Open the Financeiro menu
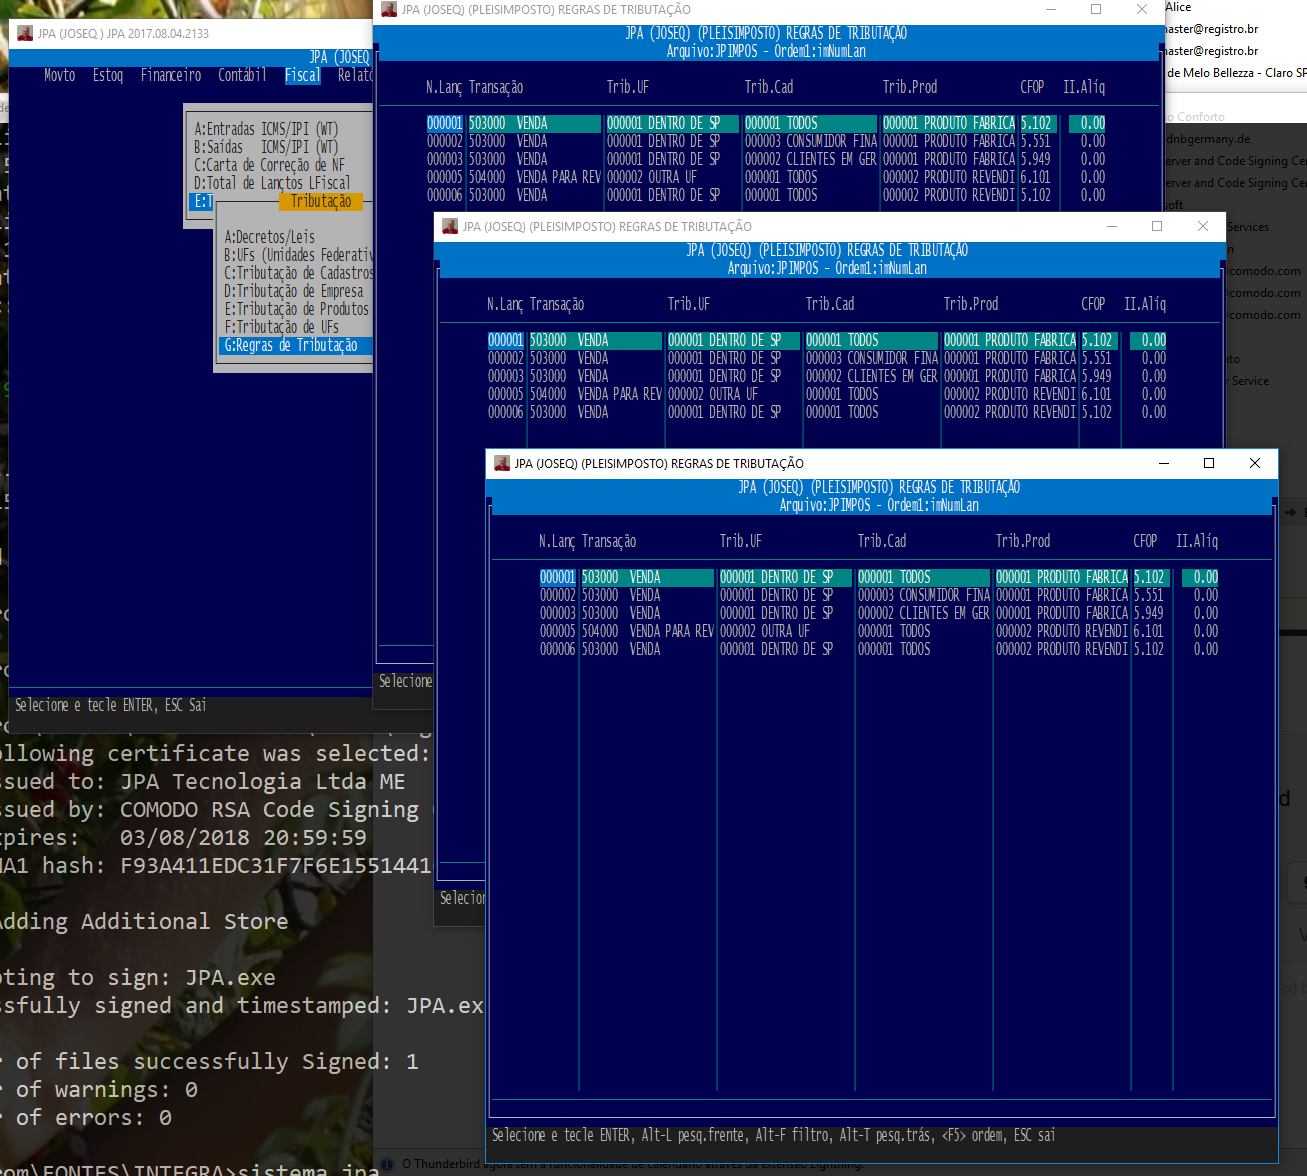Screen dimensions: 1307x1176 171,75
